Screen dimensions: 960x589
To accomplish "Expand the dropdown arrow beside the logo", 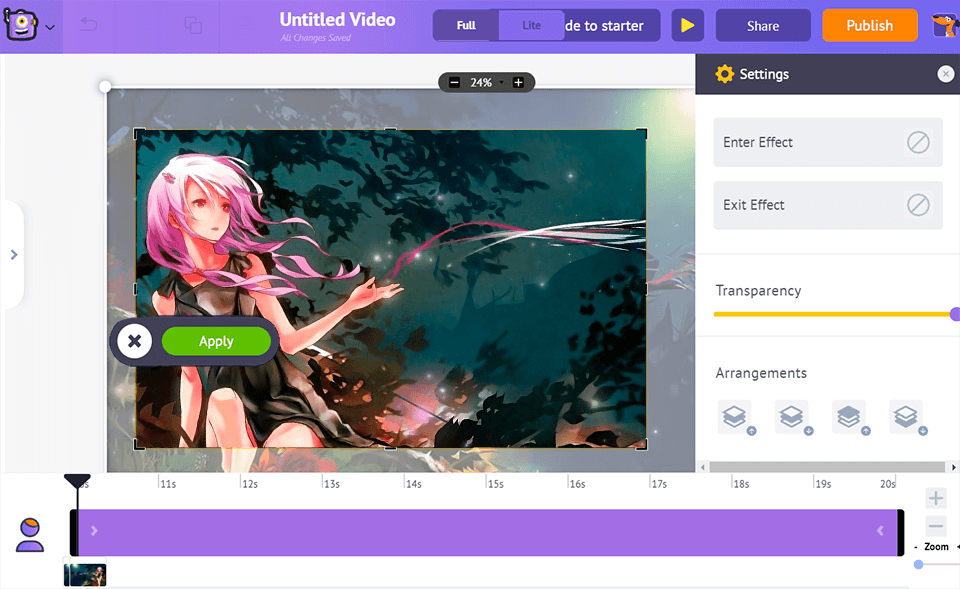I will [50, 27].
